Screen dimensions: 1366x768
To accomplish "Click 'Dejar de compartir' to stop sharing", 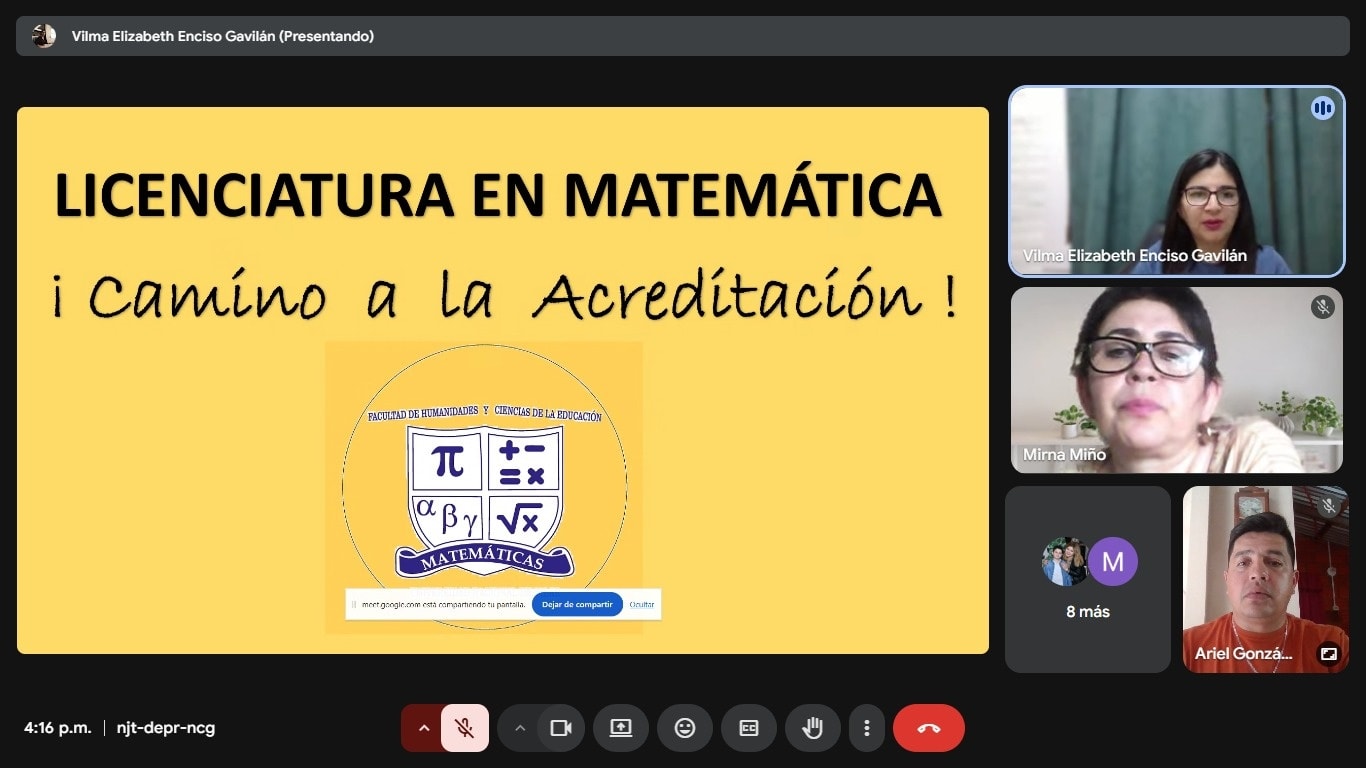I will (577, 604).
